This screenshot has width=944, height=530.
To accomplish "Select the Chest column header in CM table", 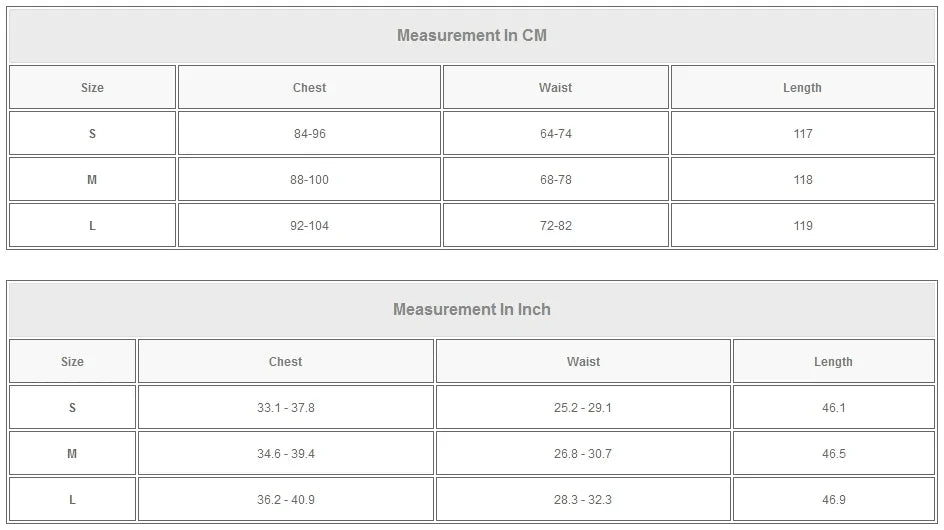I will (x=309, y=88).
